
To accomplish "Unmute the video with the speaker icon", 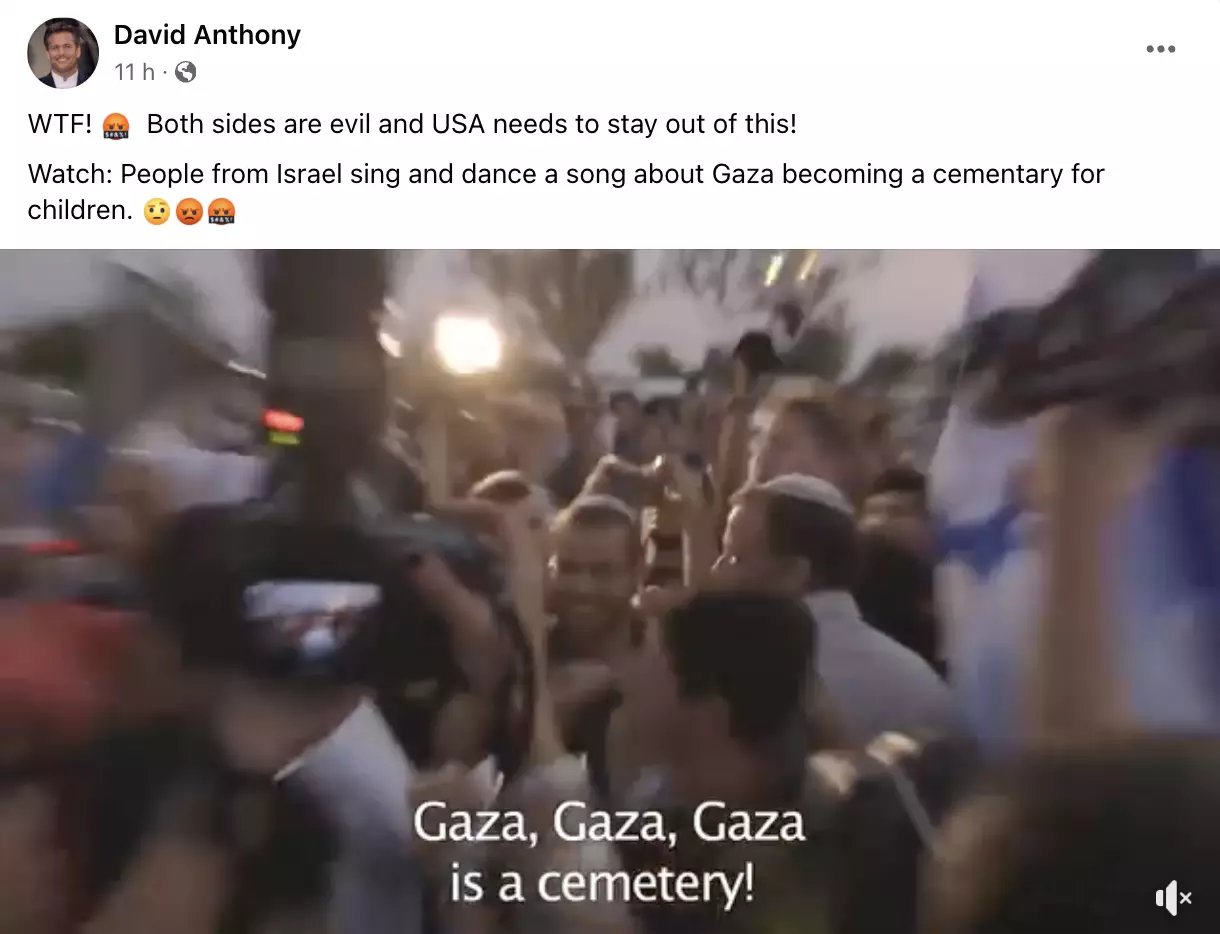I will coord(1173,898).
